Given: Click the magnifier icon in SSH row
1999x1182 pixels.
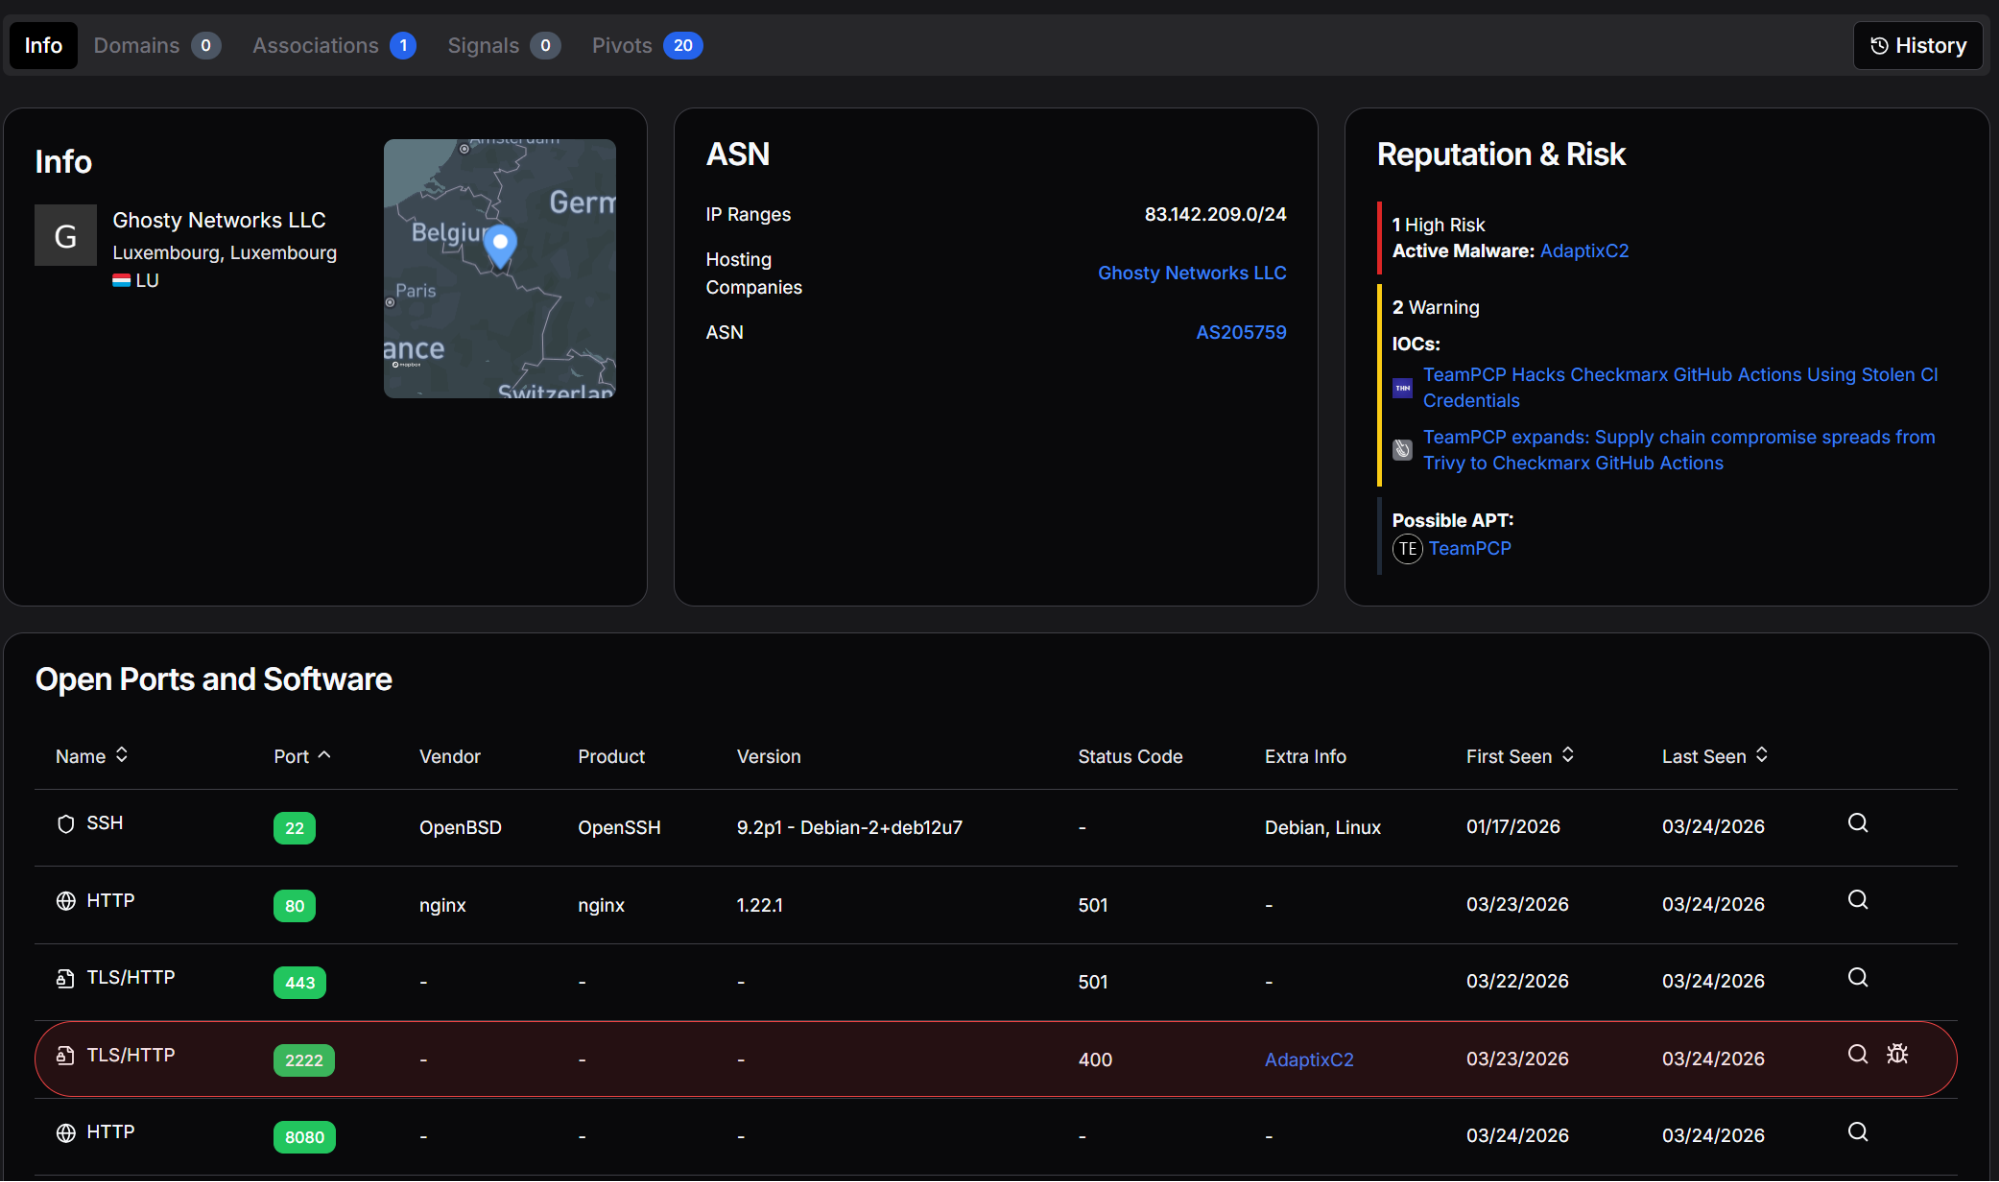Looking at the screenshot, I should point(1857,823).
